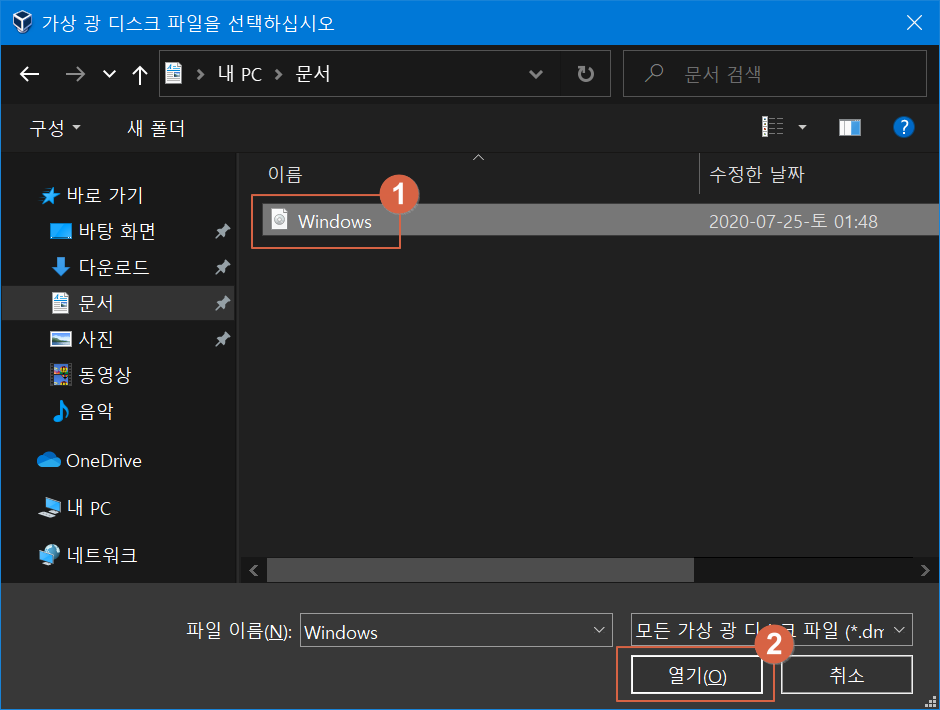Viewport: 940px width, 710px height.
Task: Click the date 2020-07-25-토 01:48
Action: click(793, 221)
